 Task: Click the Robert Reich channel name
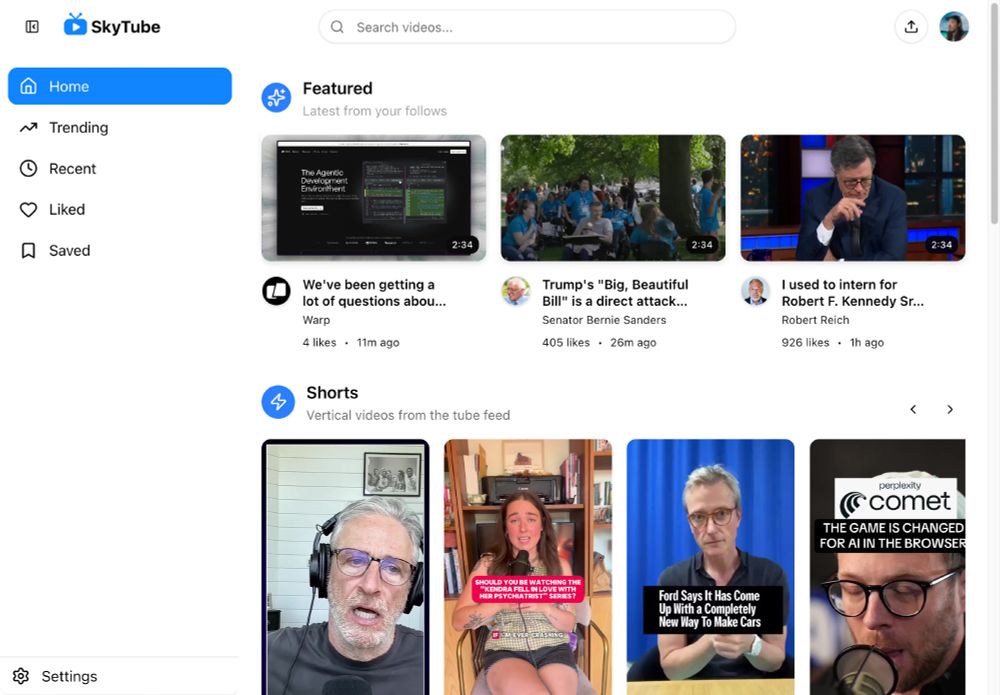click(x=815, y=320)
